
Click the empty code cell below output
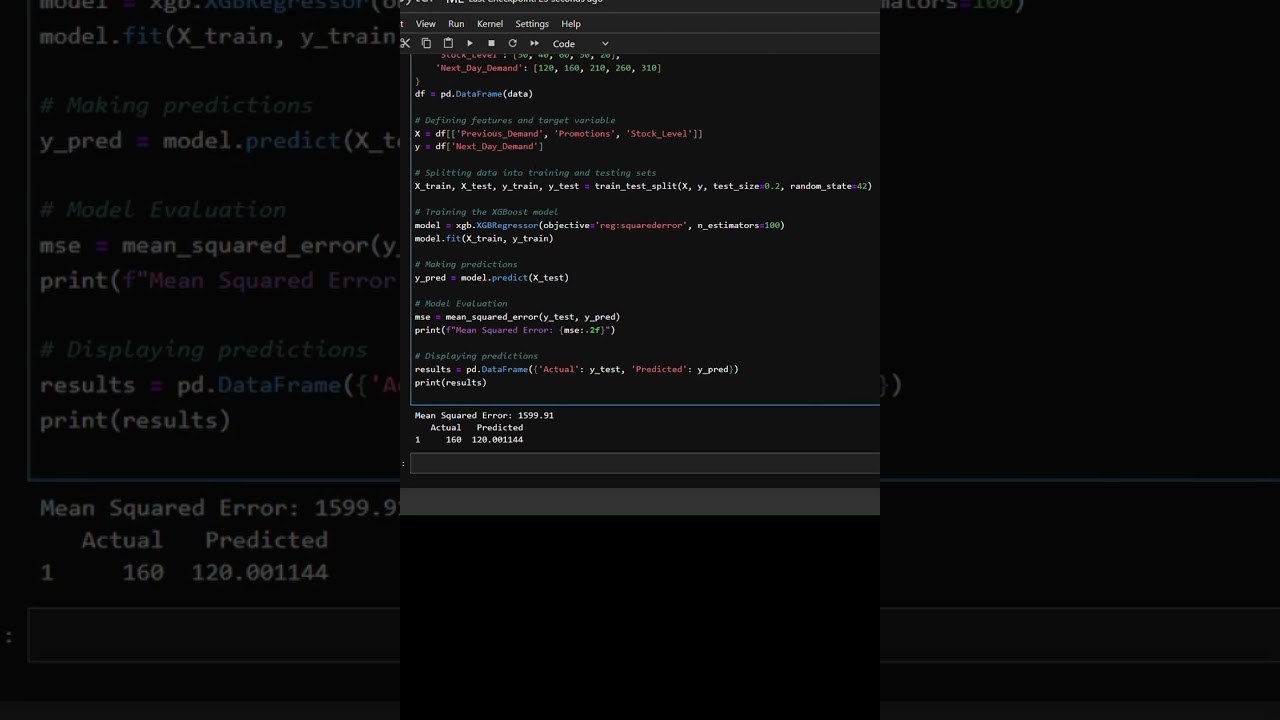(645, 463)
